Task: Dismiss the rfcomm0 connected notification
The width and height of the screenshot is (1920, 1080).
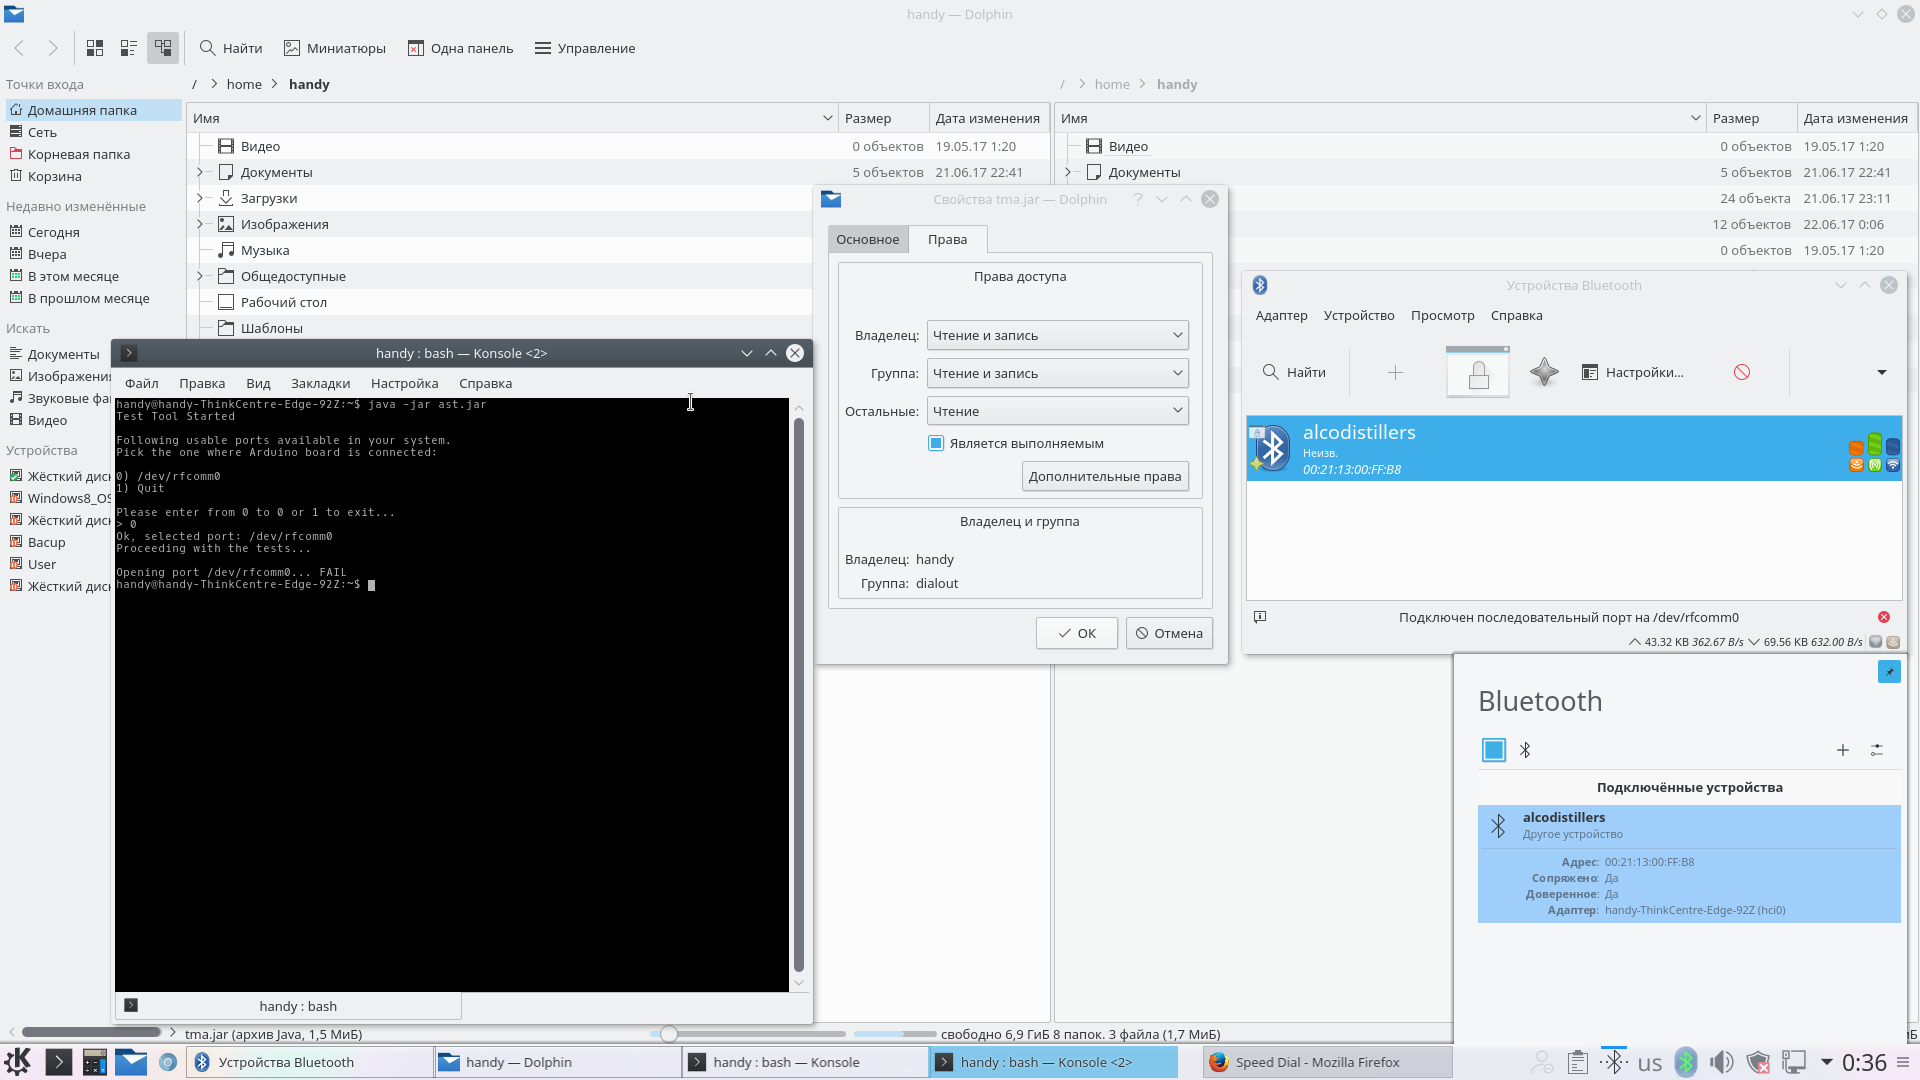Action: 1884,617
